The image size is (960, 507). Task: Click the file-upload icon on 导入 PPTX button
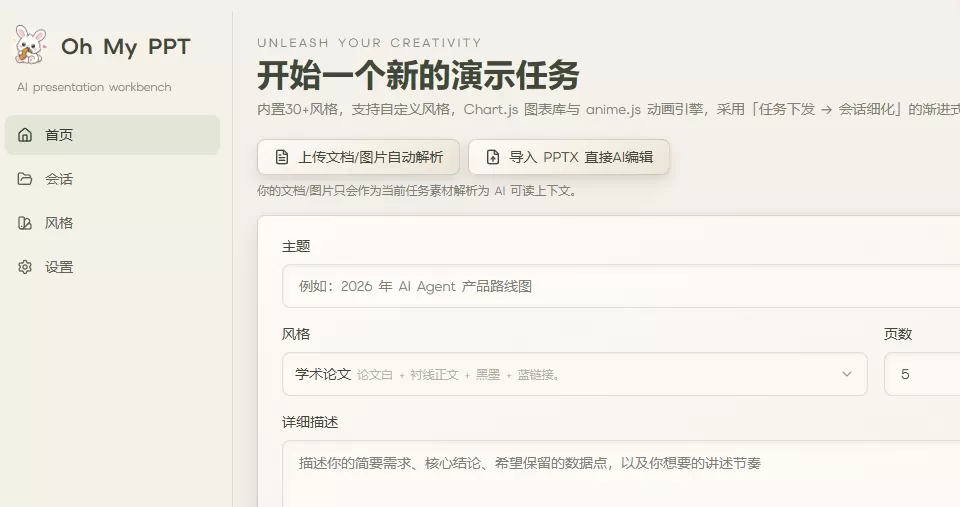pyautogui.click(x=493, y=157)
